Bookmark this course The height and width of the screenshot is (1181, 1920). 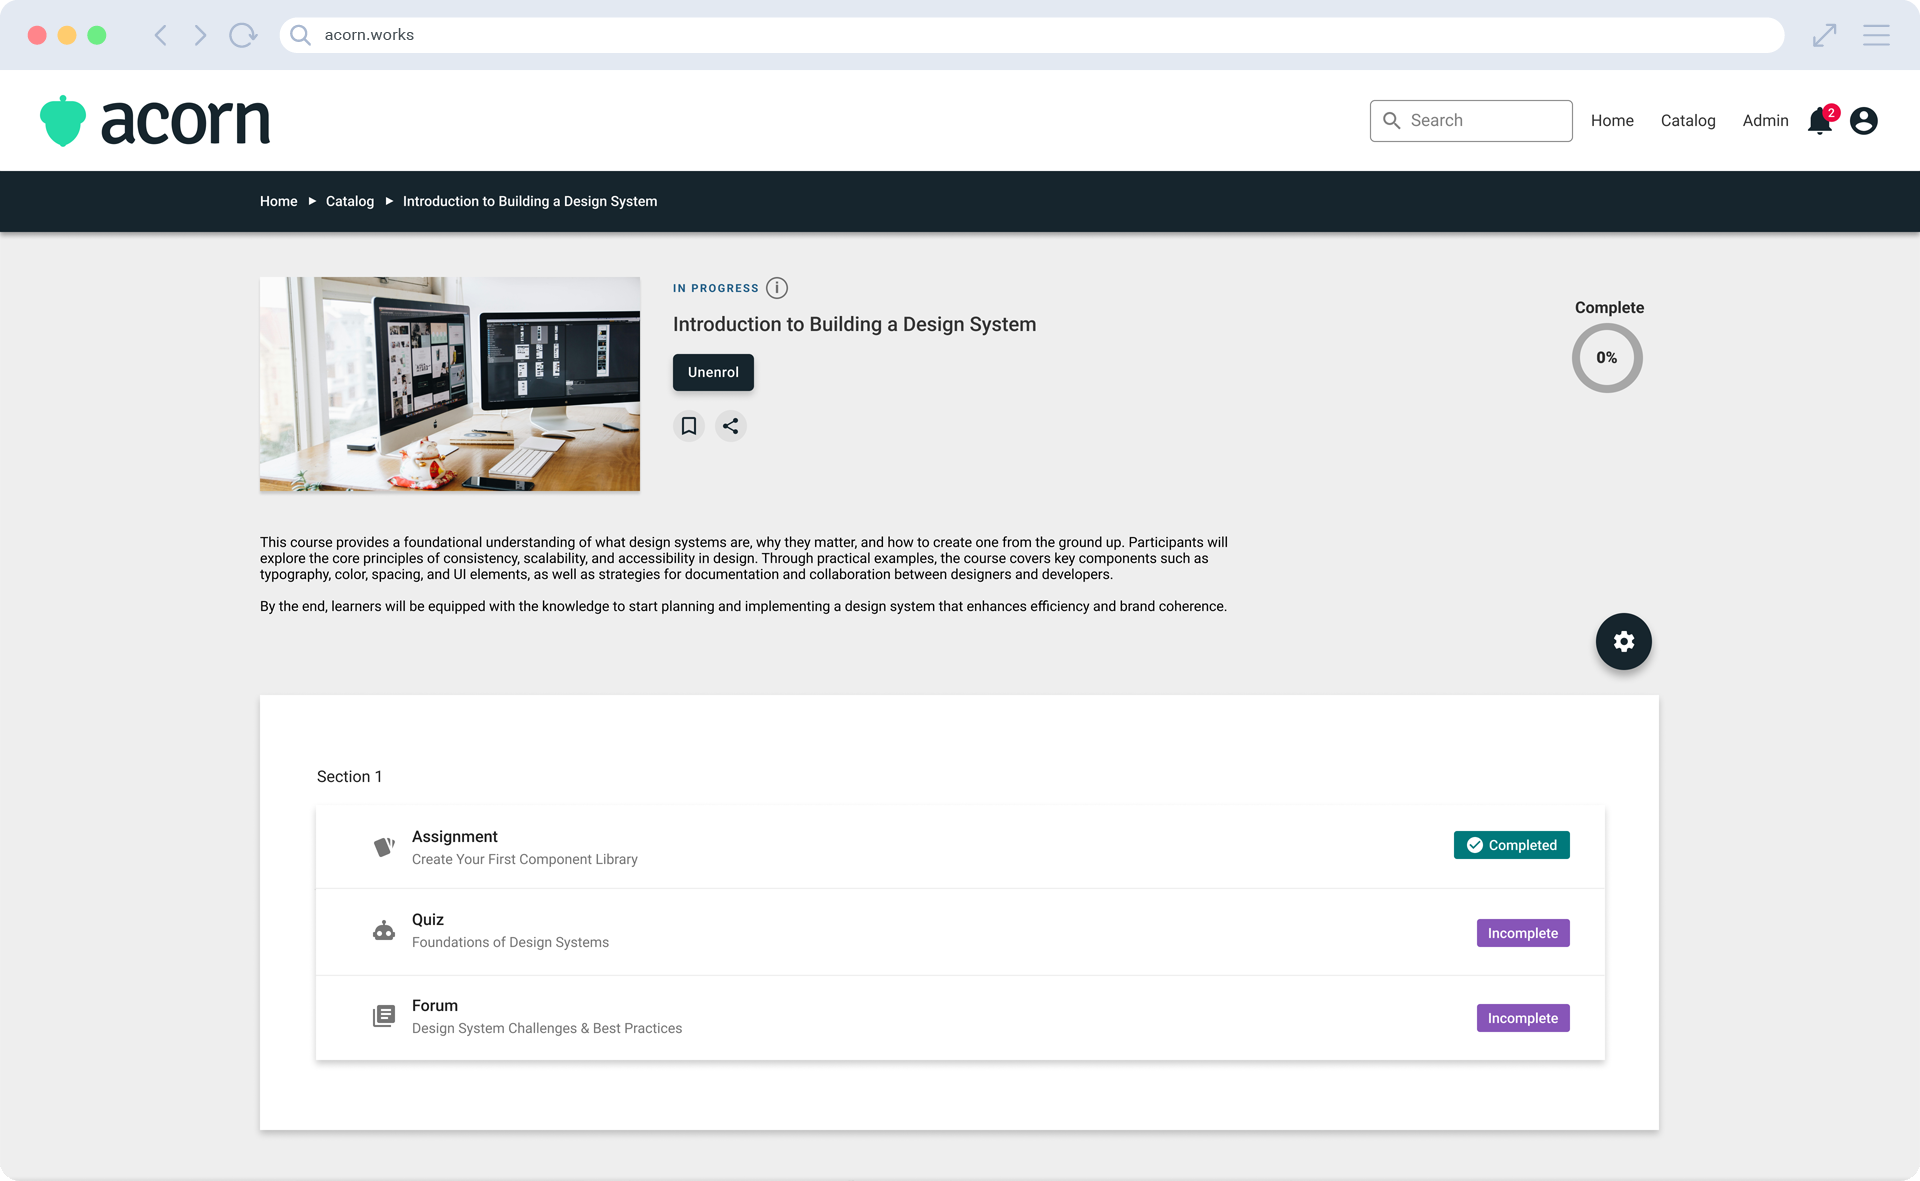pos(689,426)
